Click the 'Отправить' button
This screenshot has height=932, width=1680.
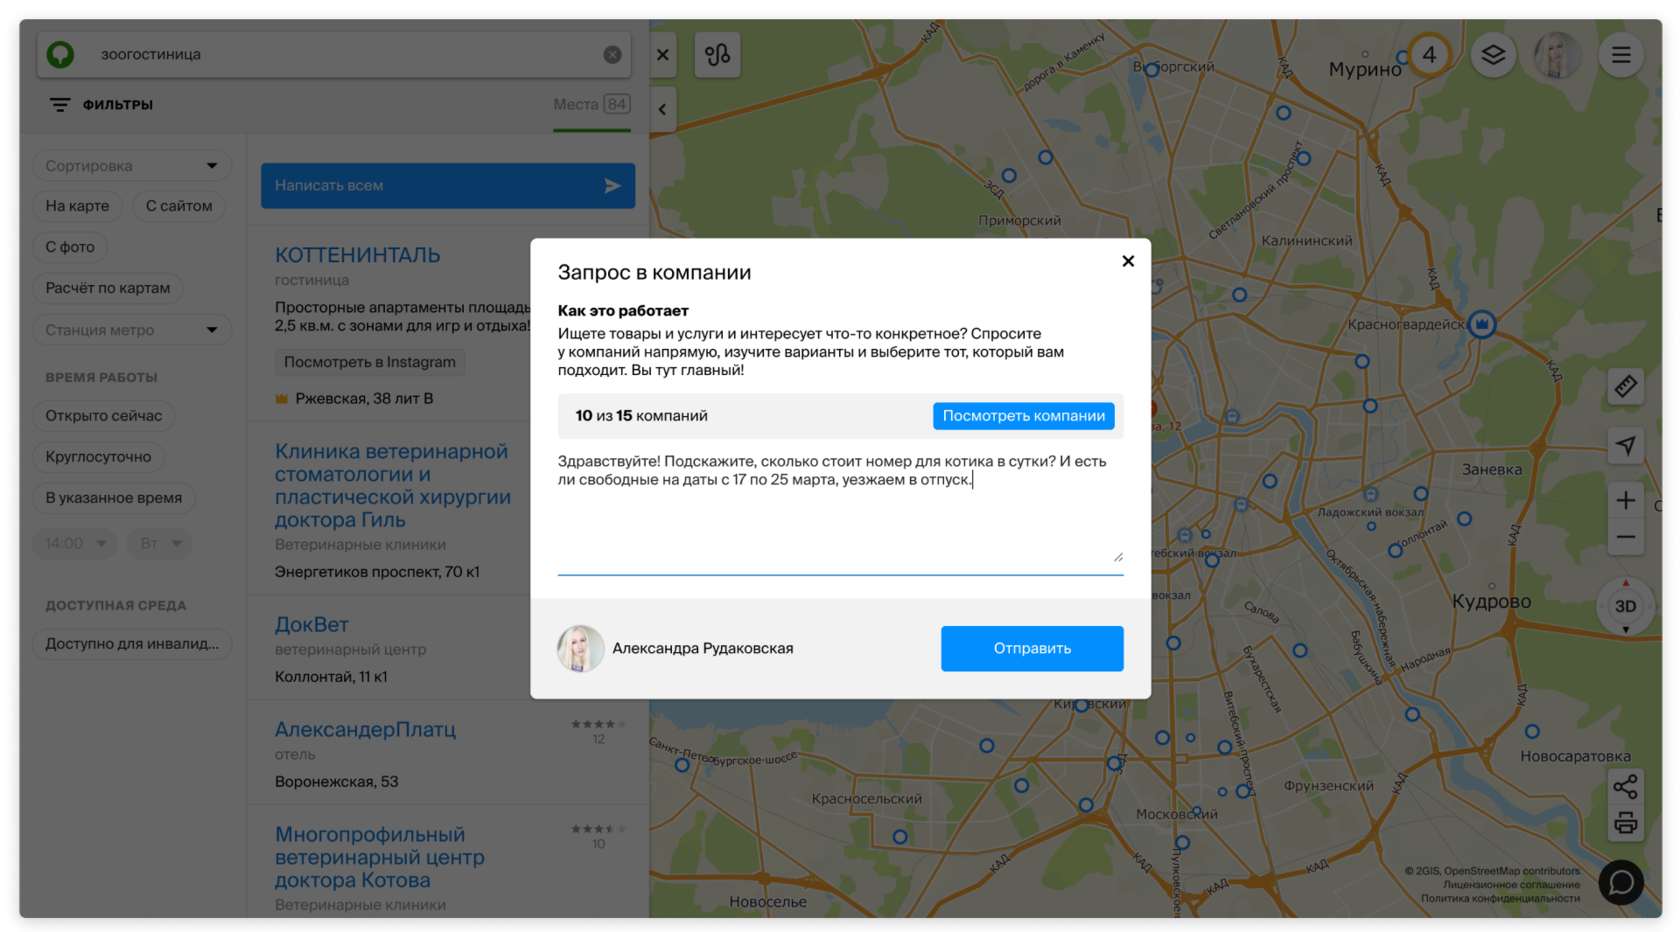tap(1032, 648)
